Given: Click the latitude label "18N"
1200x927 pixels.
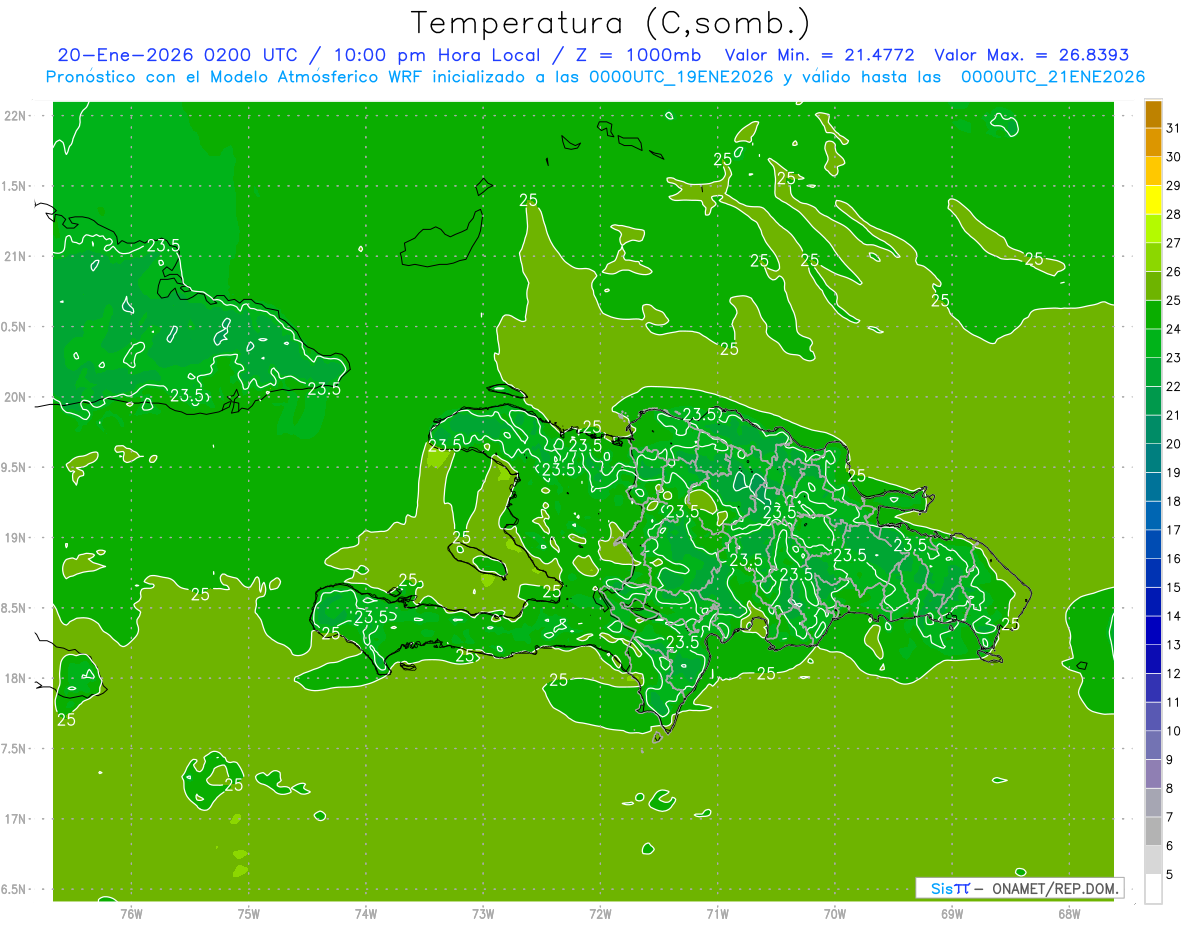Looking at the screenshot, I should (15, 678).
